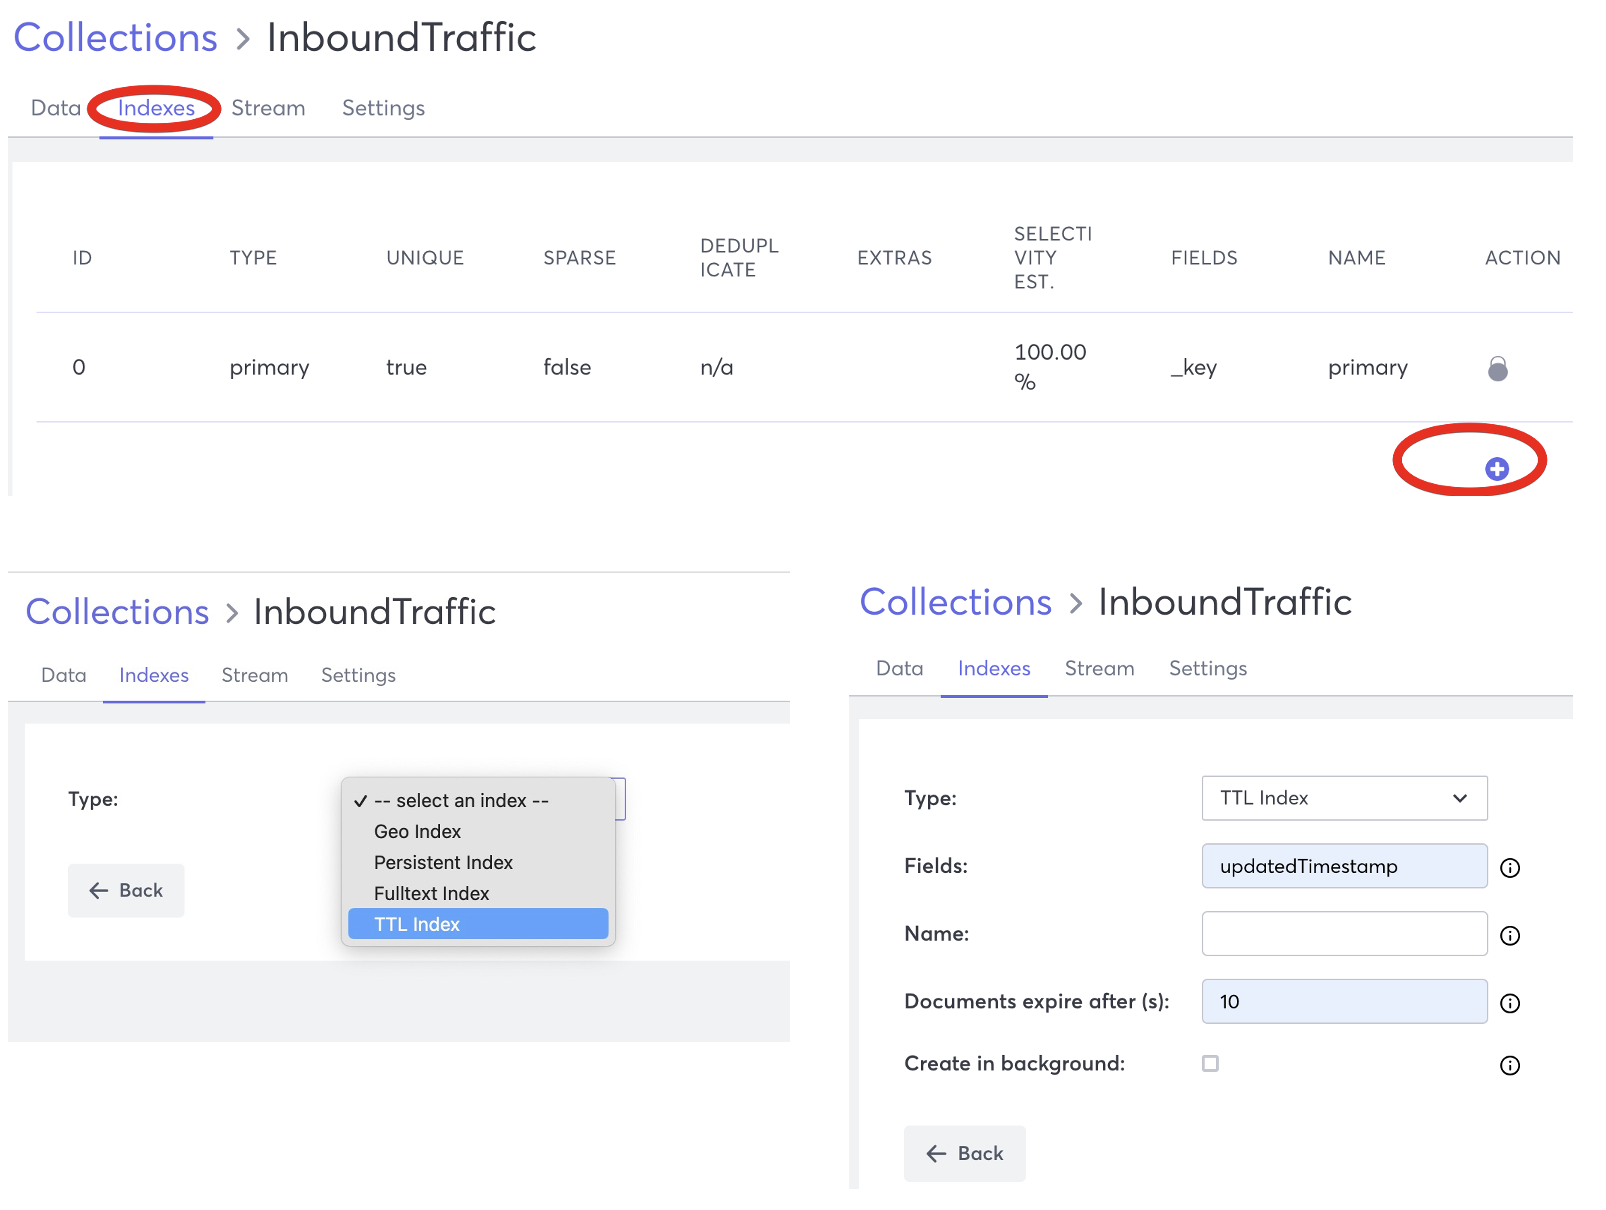Open the Data tab in the index type selection view

tap(64, 675)
